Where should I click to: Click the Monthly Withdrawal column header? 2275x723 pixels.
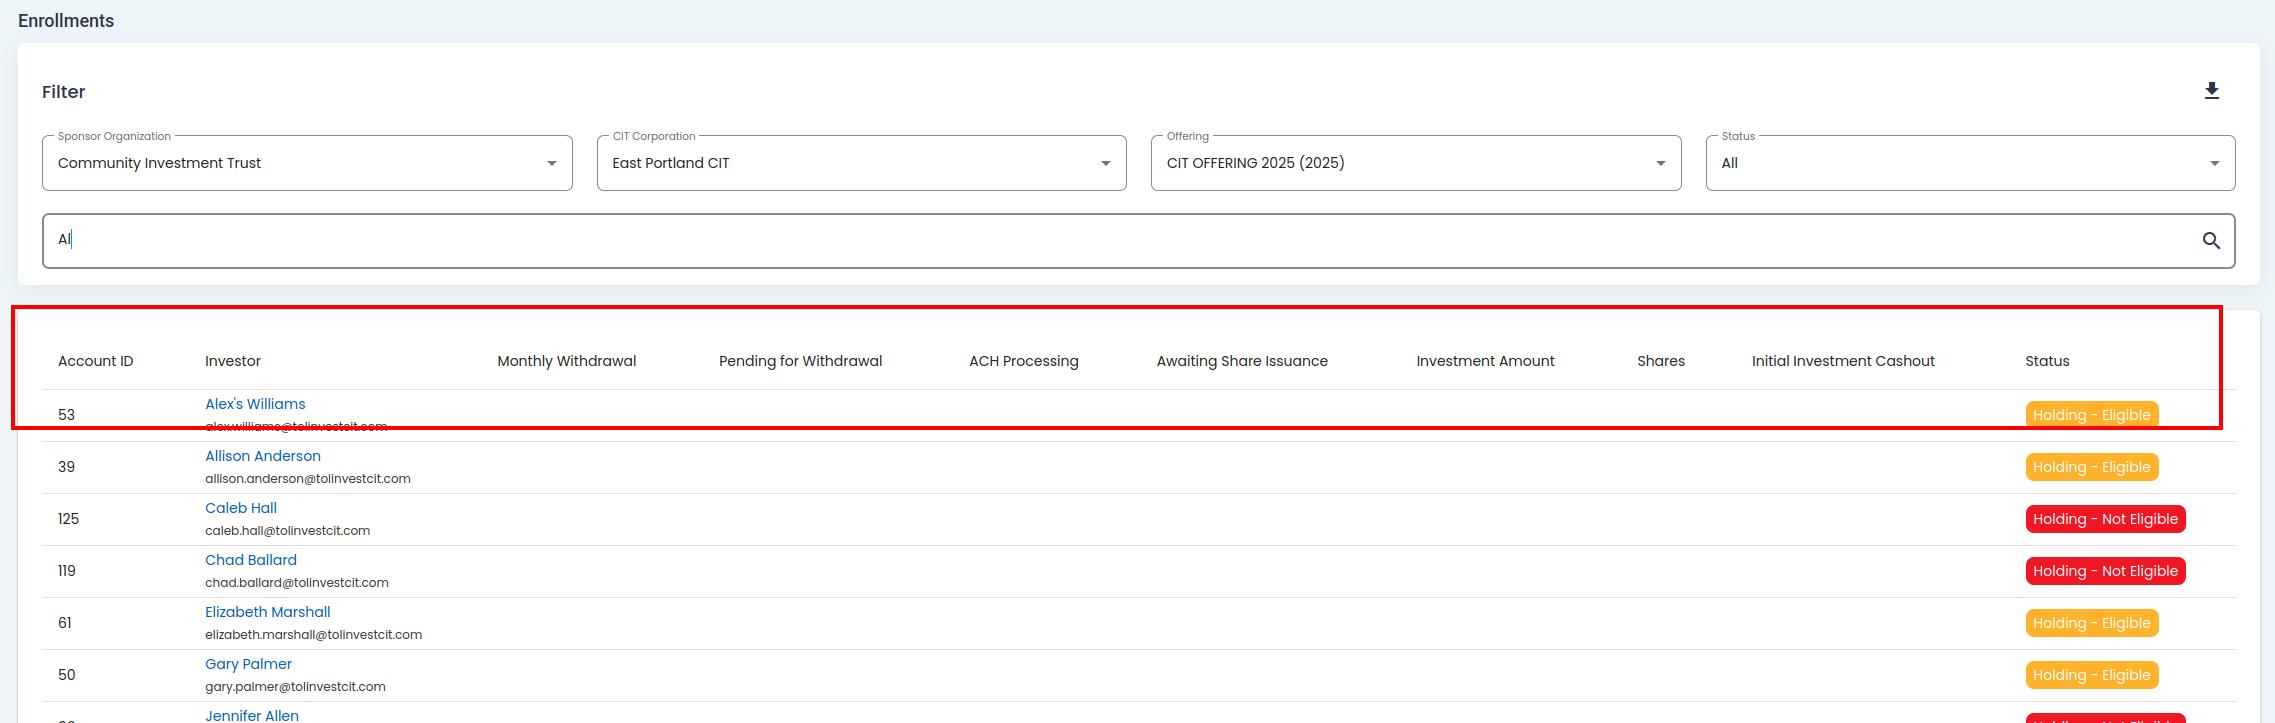(x=566, y=361)
